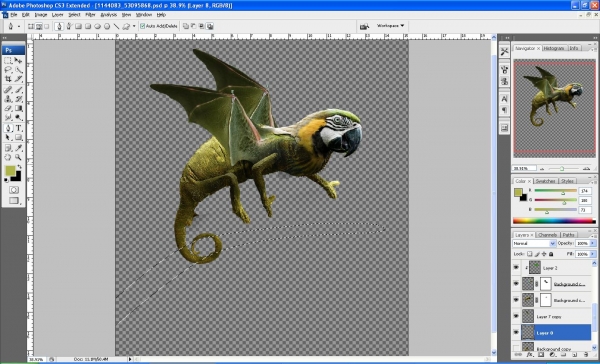Switch to the Histogram tab

554,48
